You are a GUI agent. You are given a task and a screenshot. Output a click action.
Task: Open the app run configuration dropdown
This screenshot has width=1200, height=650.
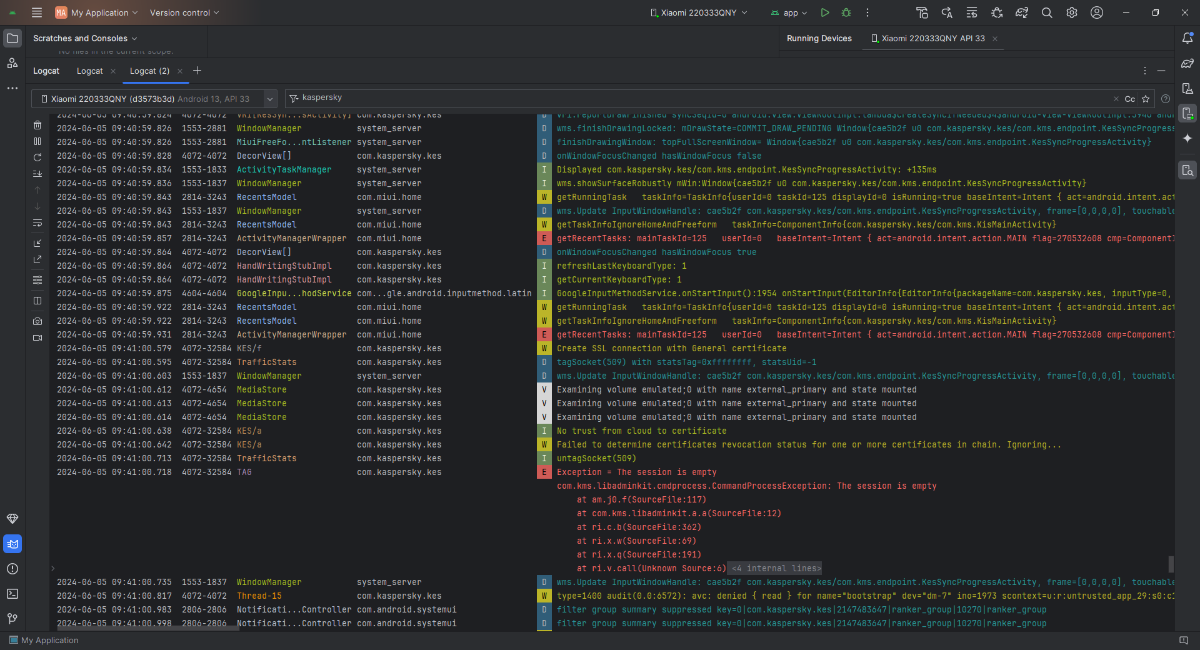click(789, 13)
